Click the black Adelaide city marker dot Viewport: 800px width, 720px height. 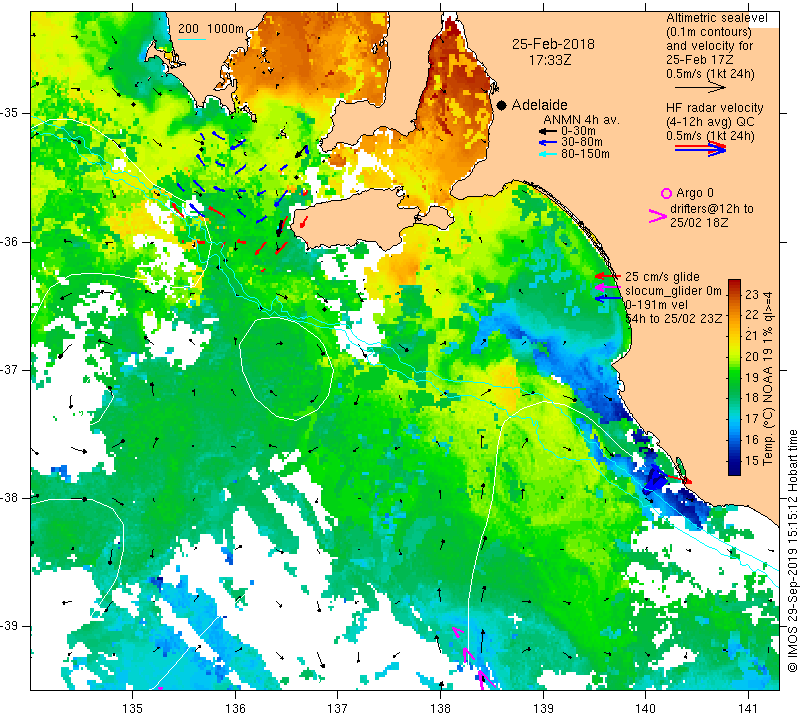pos(502,105)
